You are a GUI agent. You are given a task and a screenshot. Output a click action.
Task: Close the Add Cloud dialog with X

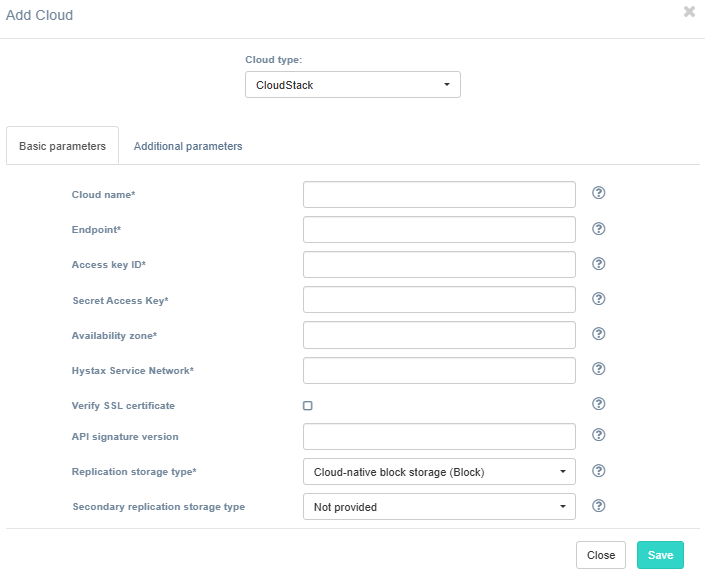coord(689,12)
